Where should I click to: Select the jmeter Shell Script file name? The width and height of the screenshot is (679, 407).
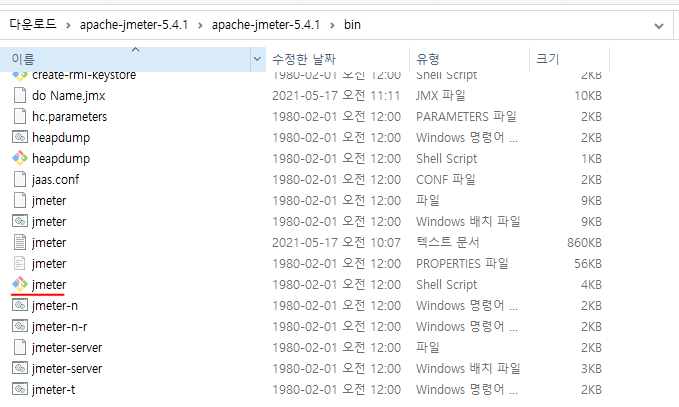(x=49, y=284)
